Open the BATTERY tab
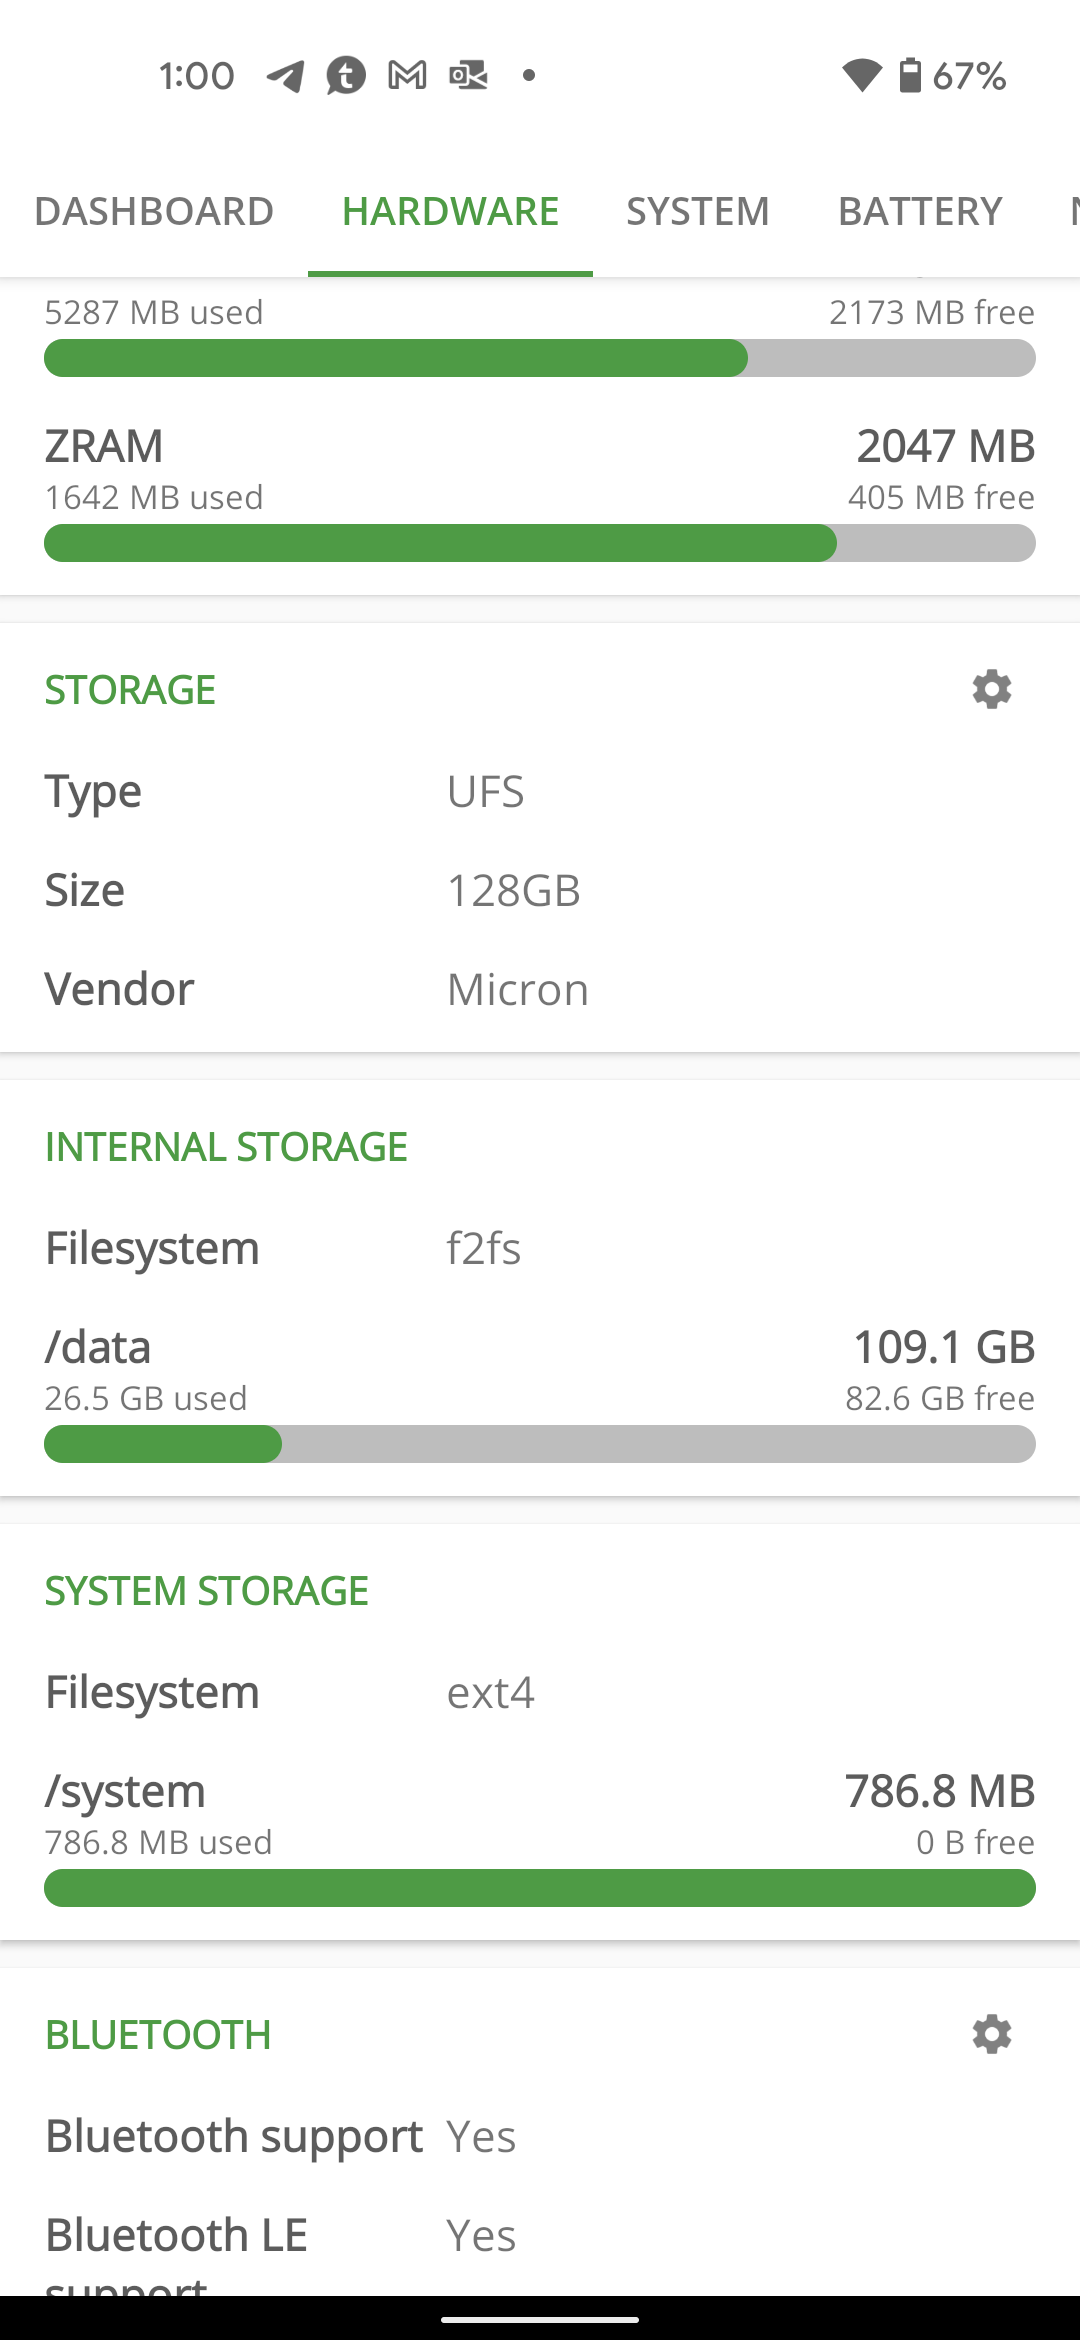This screenshot has height=2340, width=1080. click(x=920, y=211)
